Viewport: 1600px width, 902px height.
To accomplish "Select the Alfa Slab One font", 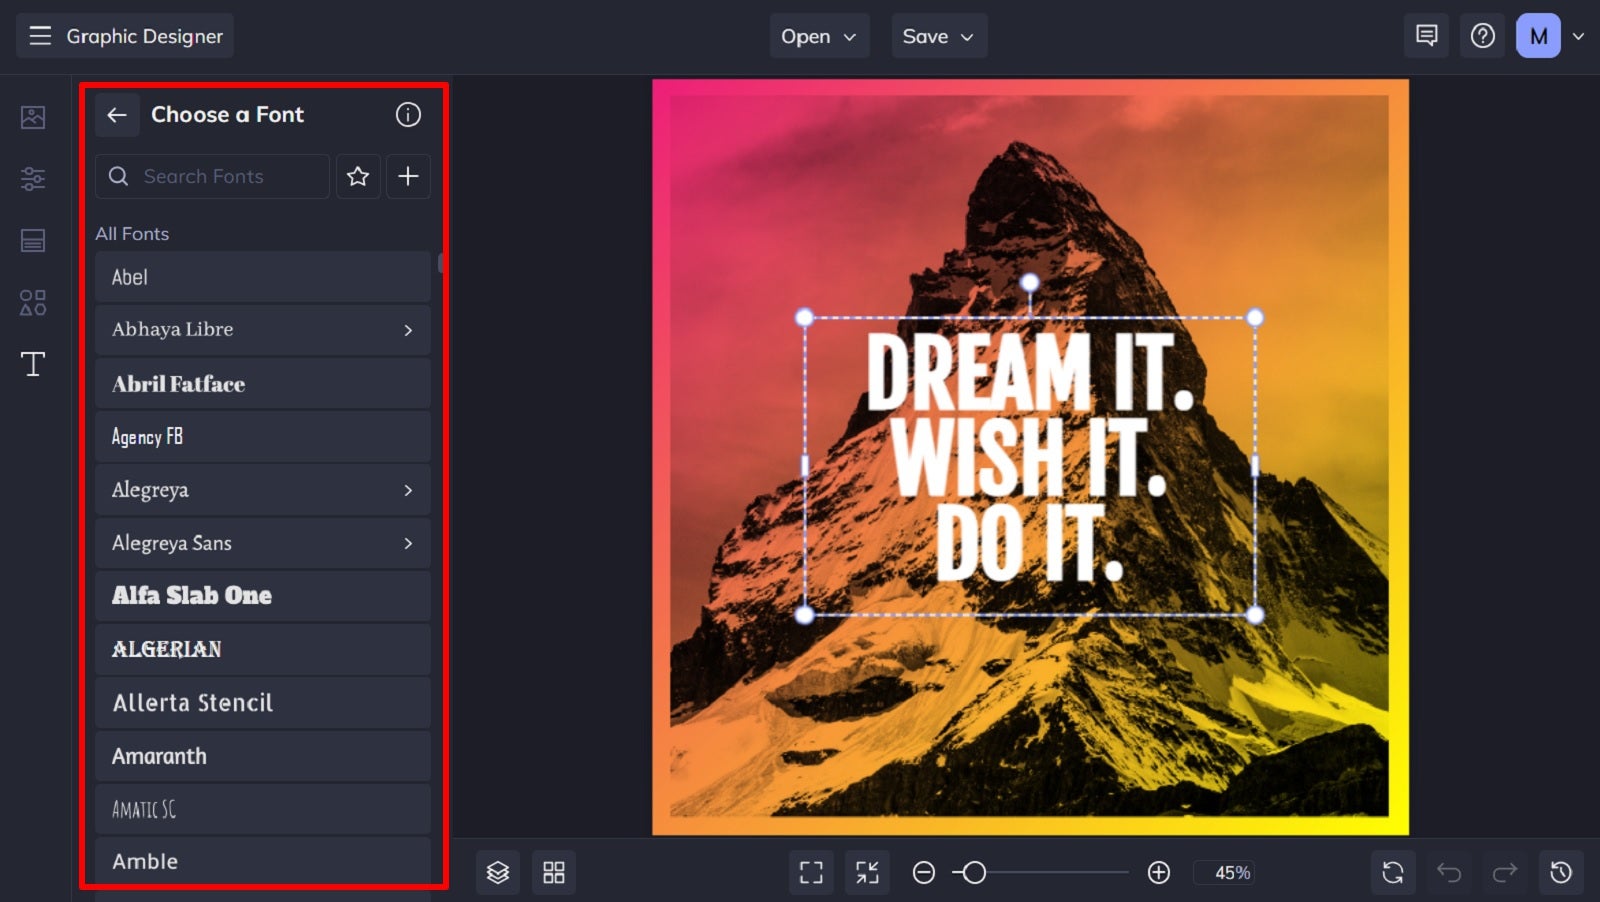I will click(262, 595).
